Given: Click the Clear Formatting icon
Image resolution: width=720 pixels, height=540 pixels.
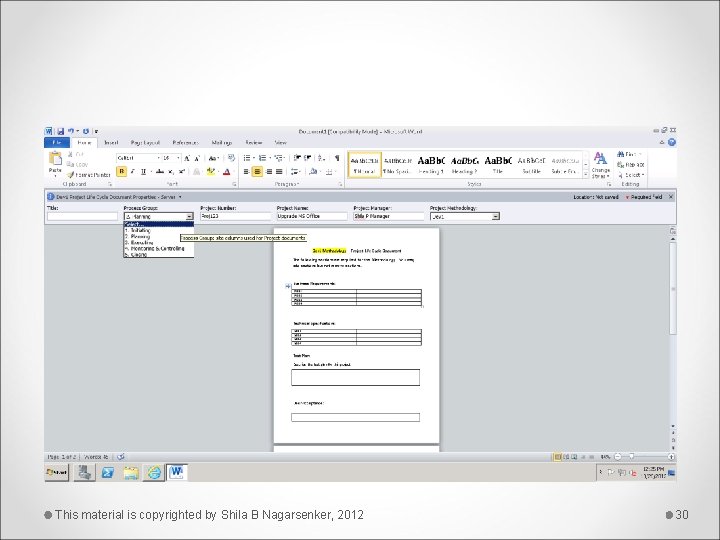Looking at the screenshot, I should [231, 158].
